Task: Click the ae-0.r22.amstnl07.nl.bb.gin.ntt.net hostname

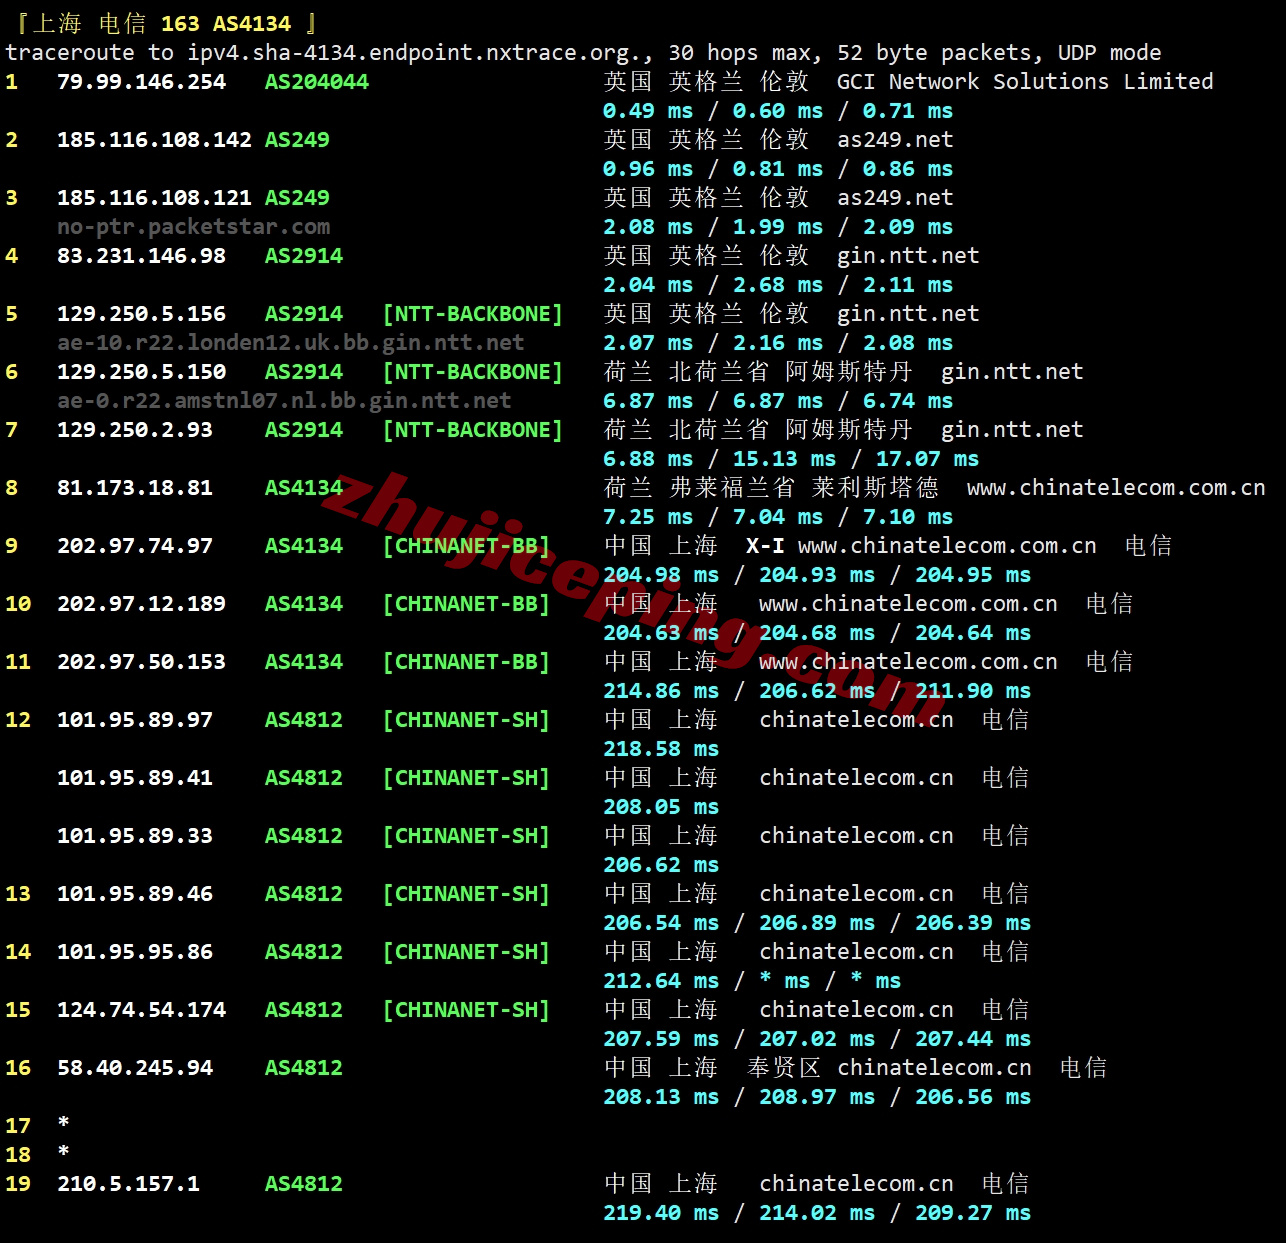Action: click(284, 401)
